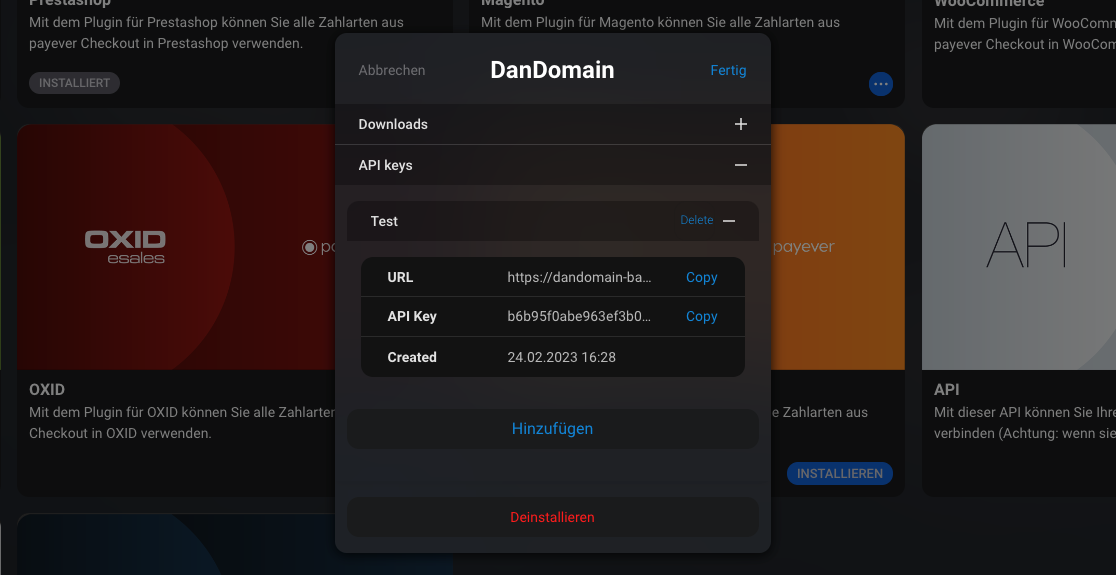
Task: Copy the URL value
Action: (701, 278)
